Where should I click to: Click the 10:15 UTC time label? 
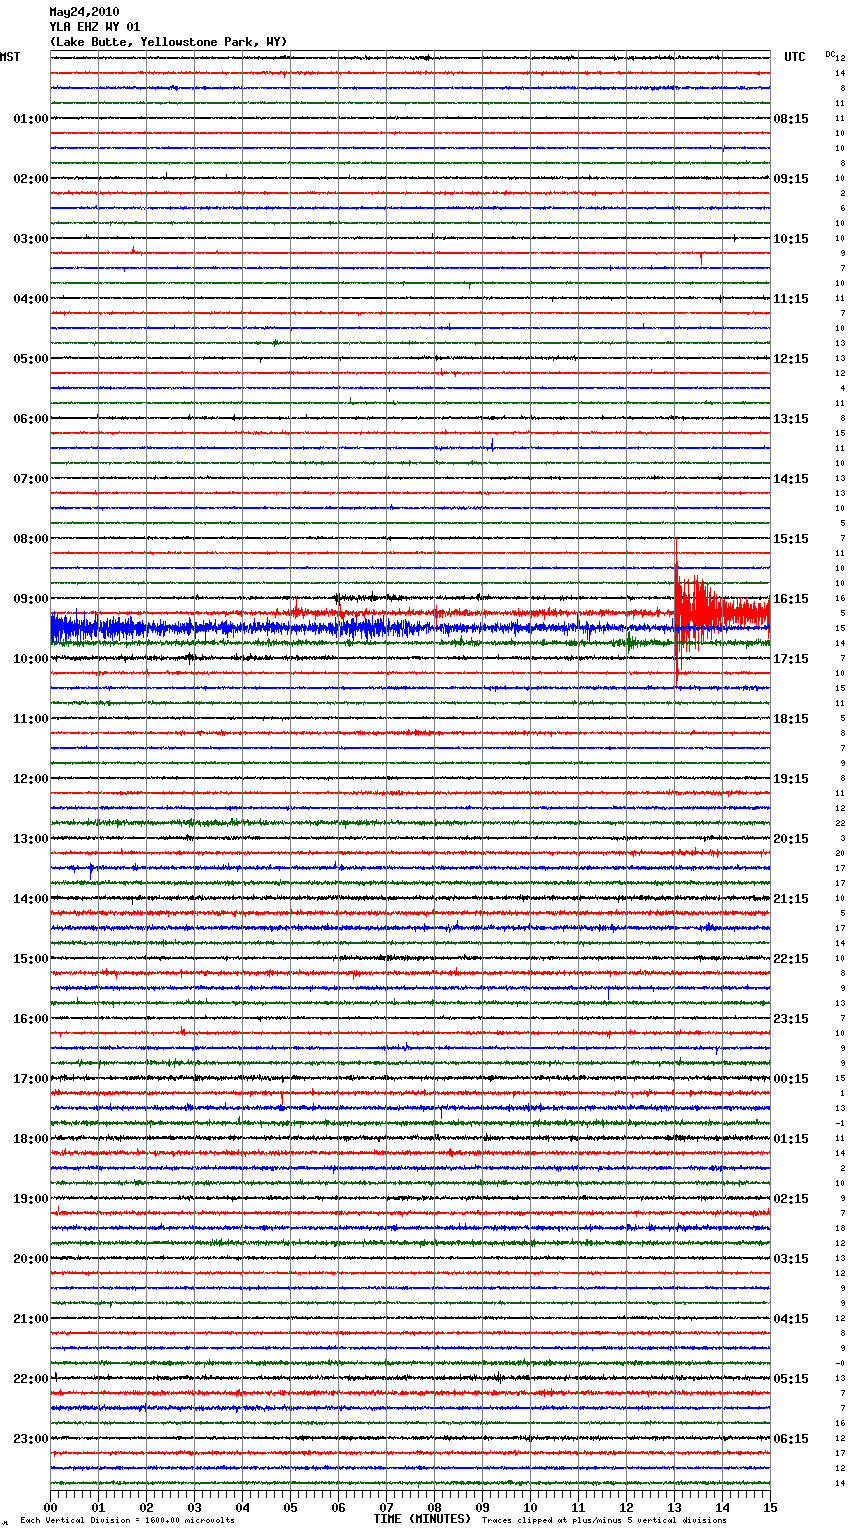[791, 239]
